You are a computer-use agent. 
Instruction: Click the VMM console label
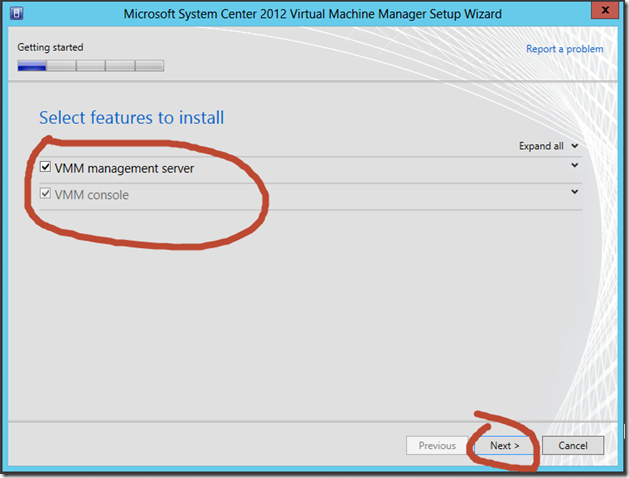[x=92, y=195]
